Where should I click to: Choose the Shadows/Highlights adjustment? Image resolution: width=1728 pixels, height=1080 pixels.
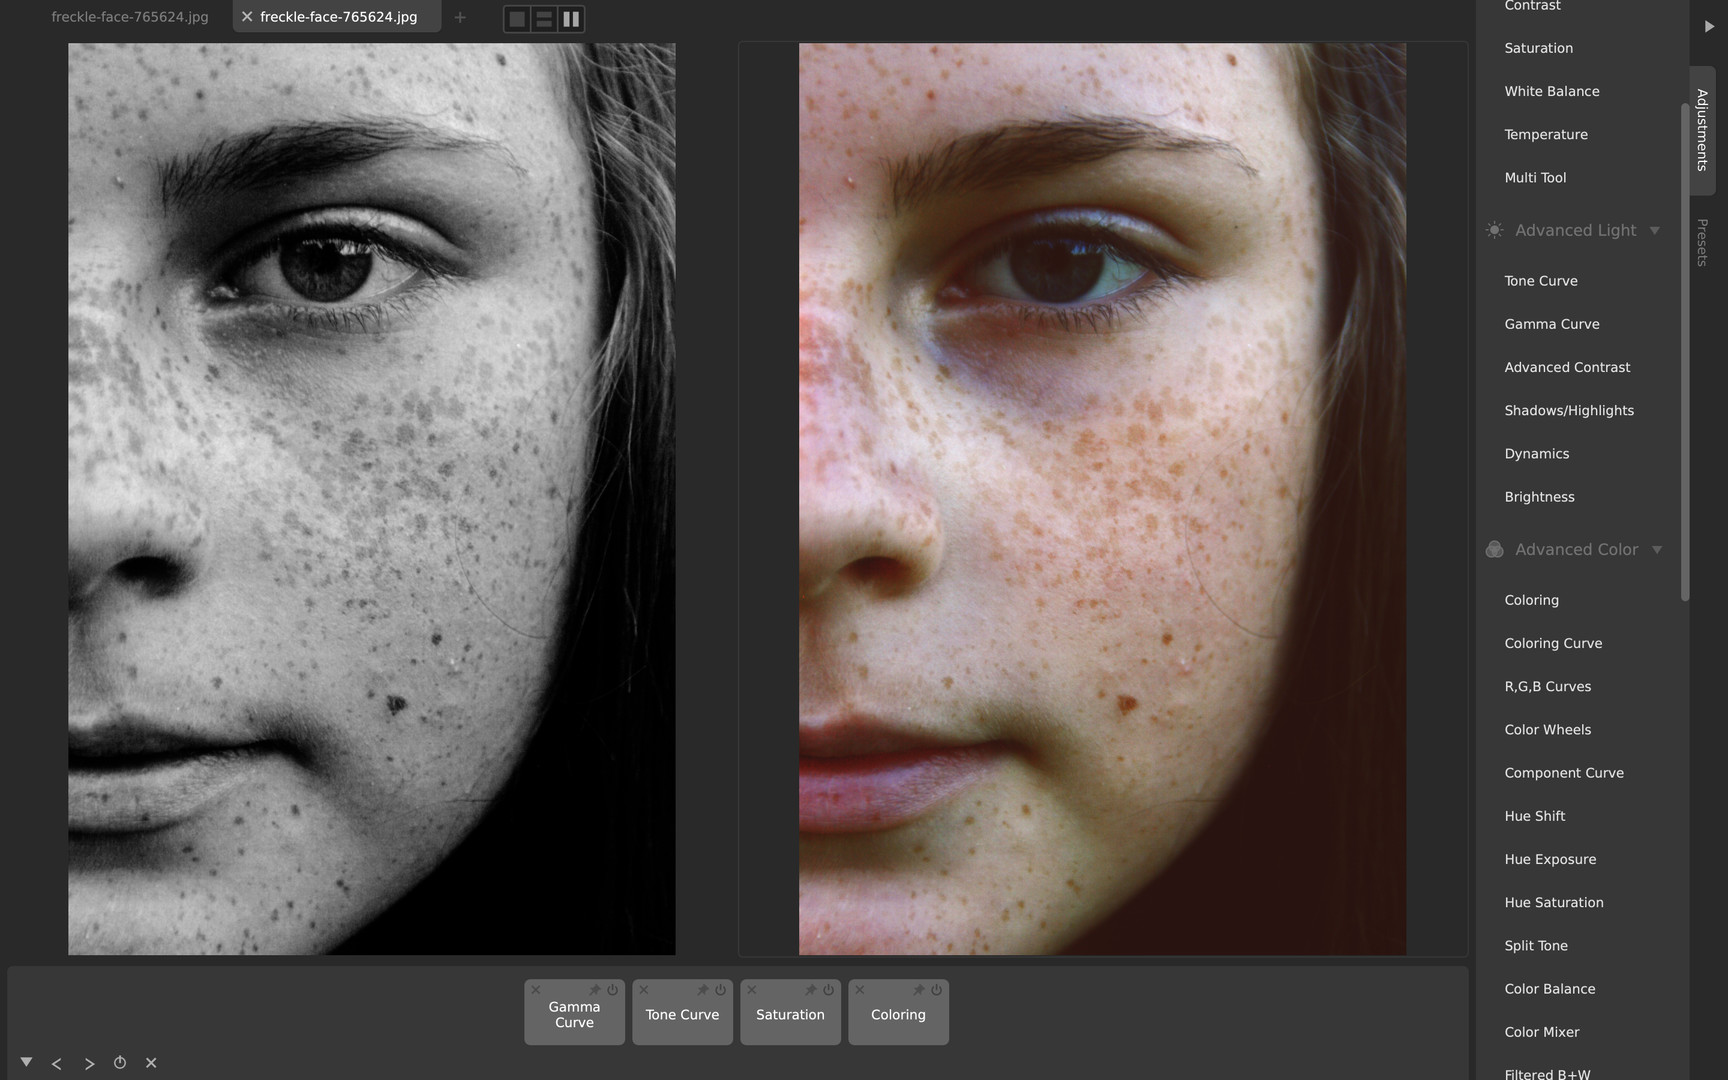(x=1569, y=411)
